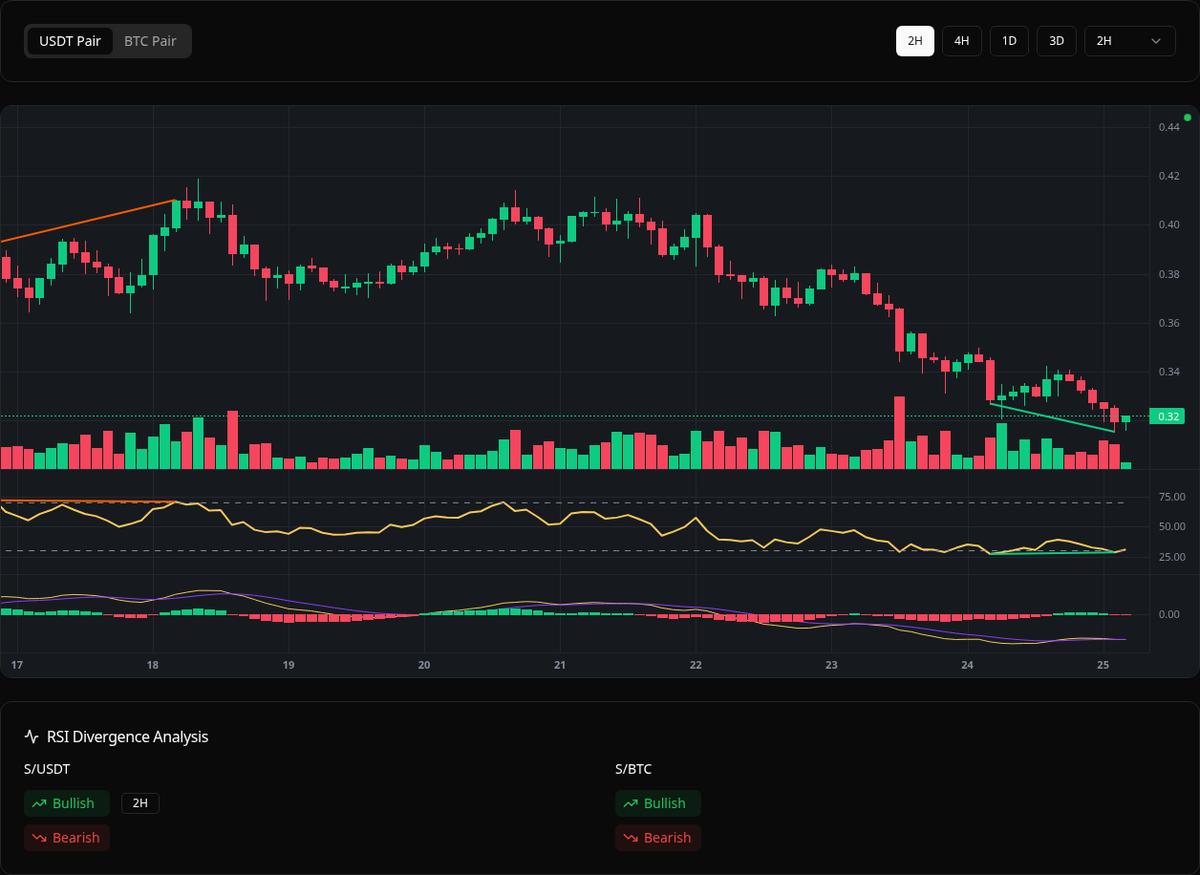1200x875 pixels.
Task: Click the 0.42 price axis label
Action: coord(1169,176)
